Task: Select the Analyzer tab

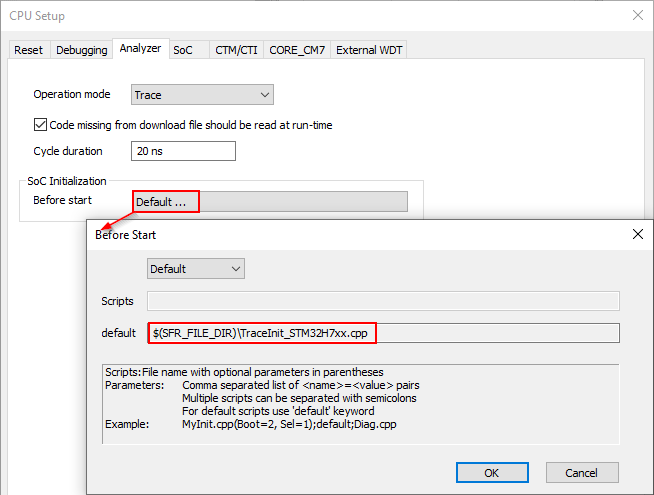Action: click(140, 48)
